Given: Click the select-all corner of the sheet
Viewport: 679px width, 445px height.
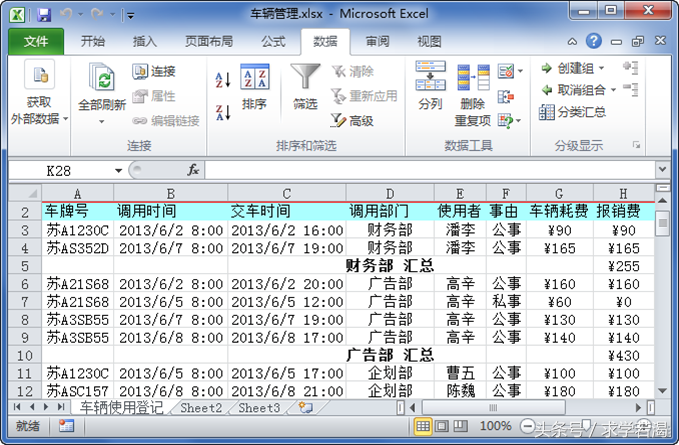Looking at the screenshot, I should tap(25, 193).
